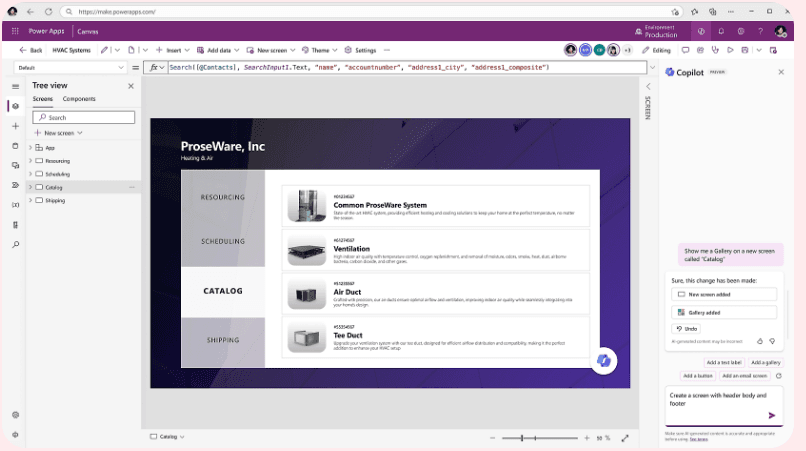Click the floating Copilot icon on canvas
This screenshot has height=451, width=806.
603,361
